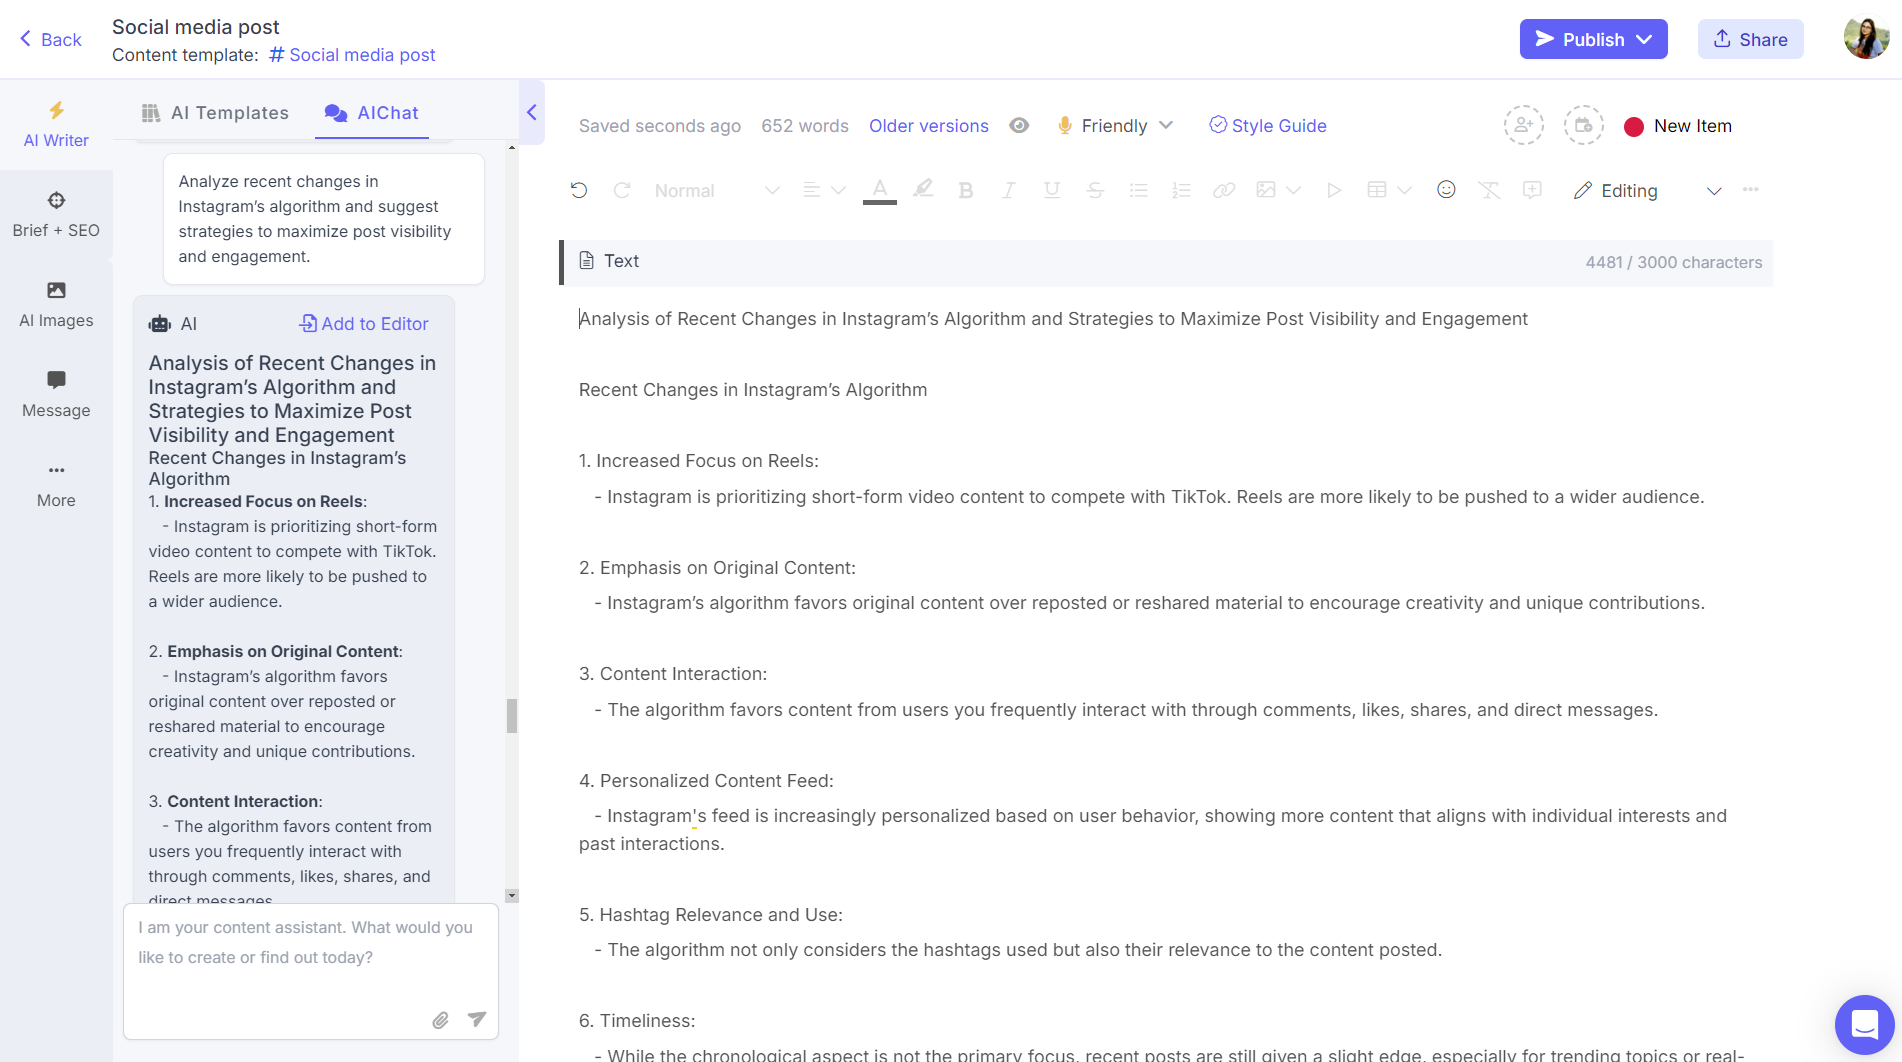Open the text color picker
This screenshot has height=1062, width=1902.
(880, 190)
